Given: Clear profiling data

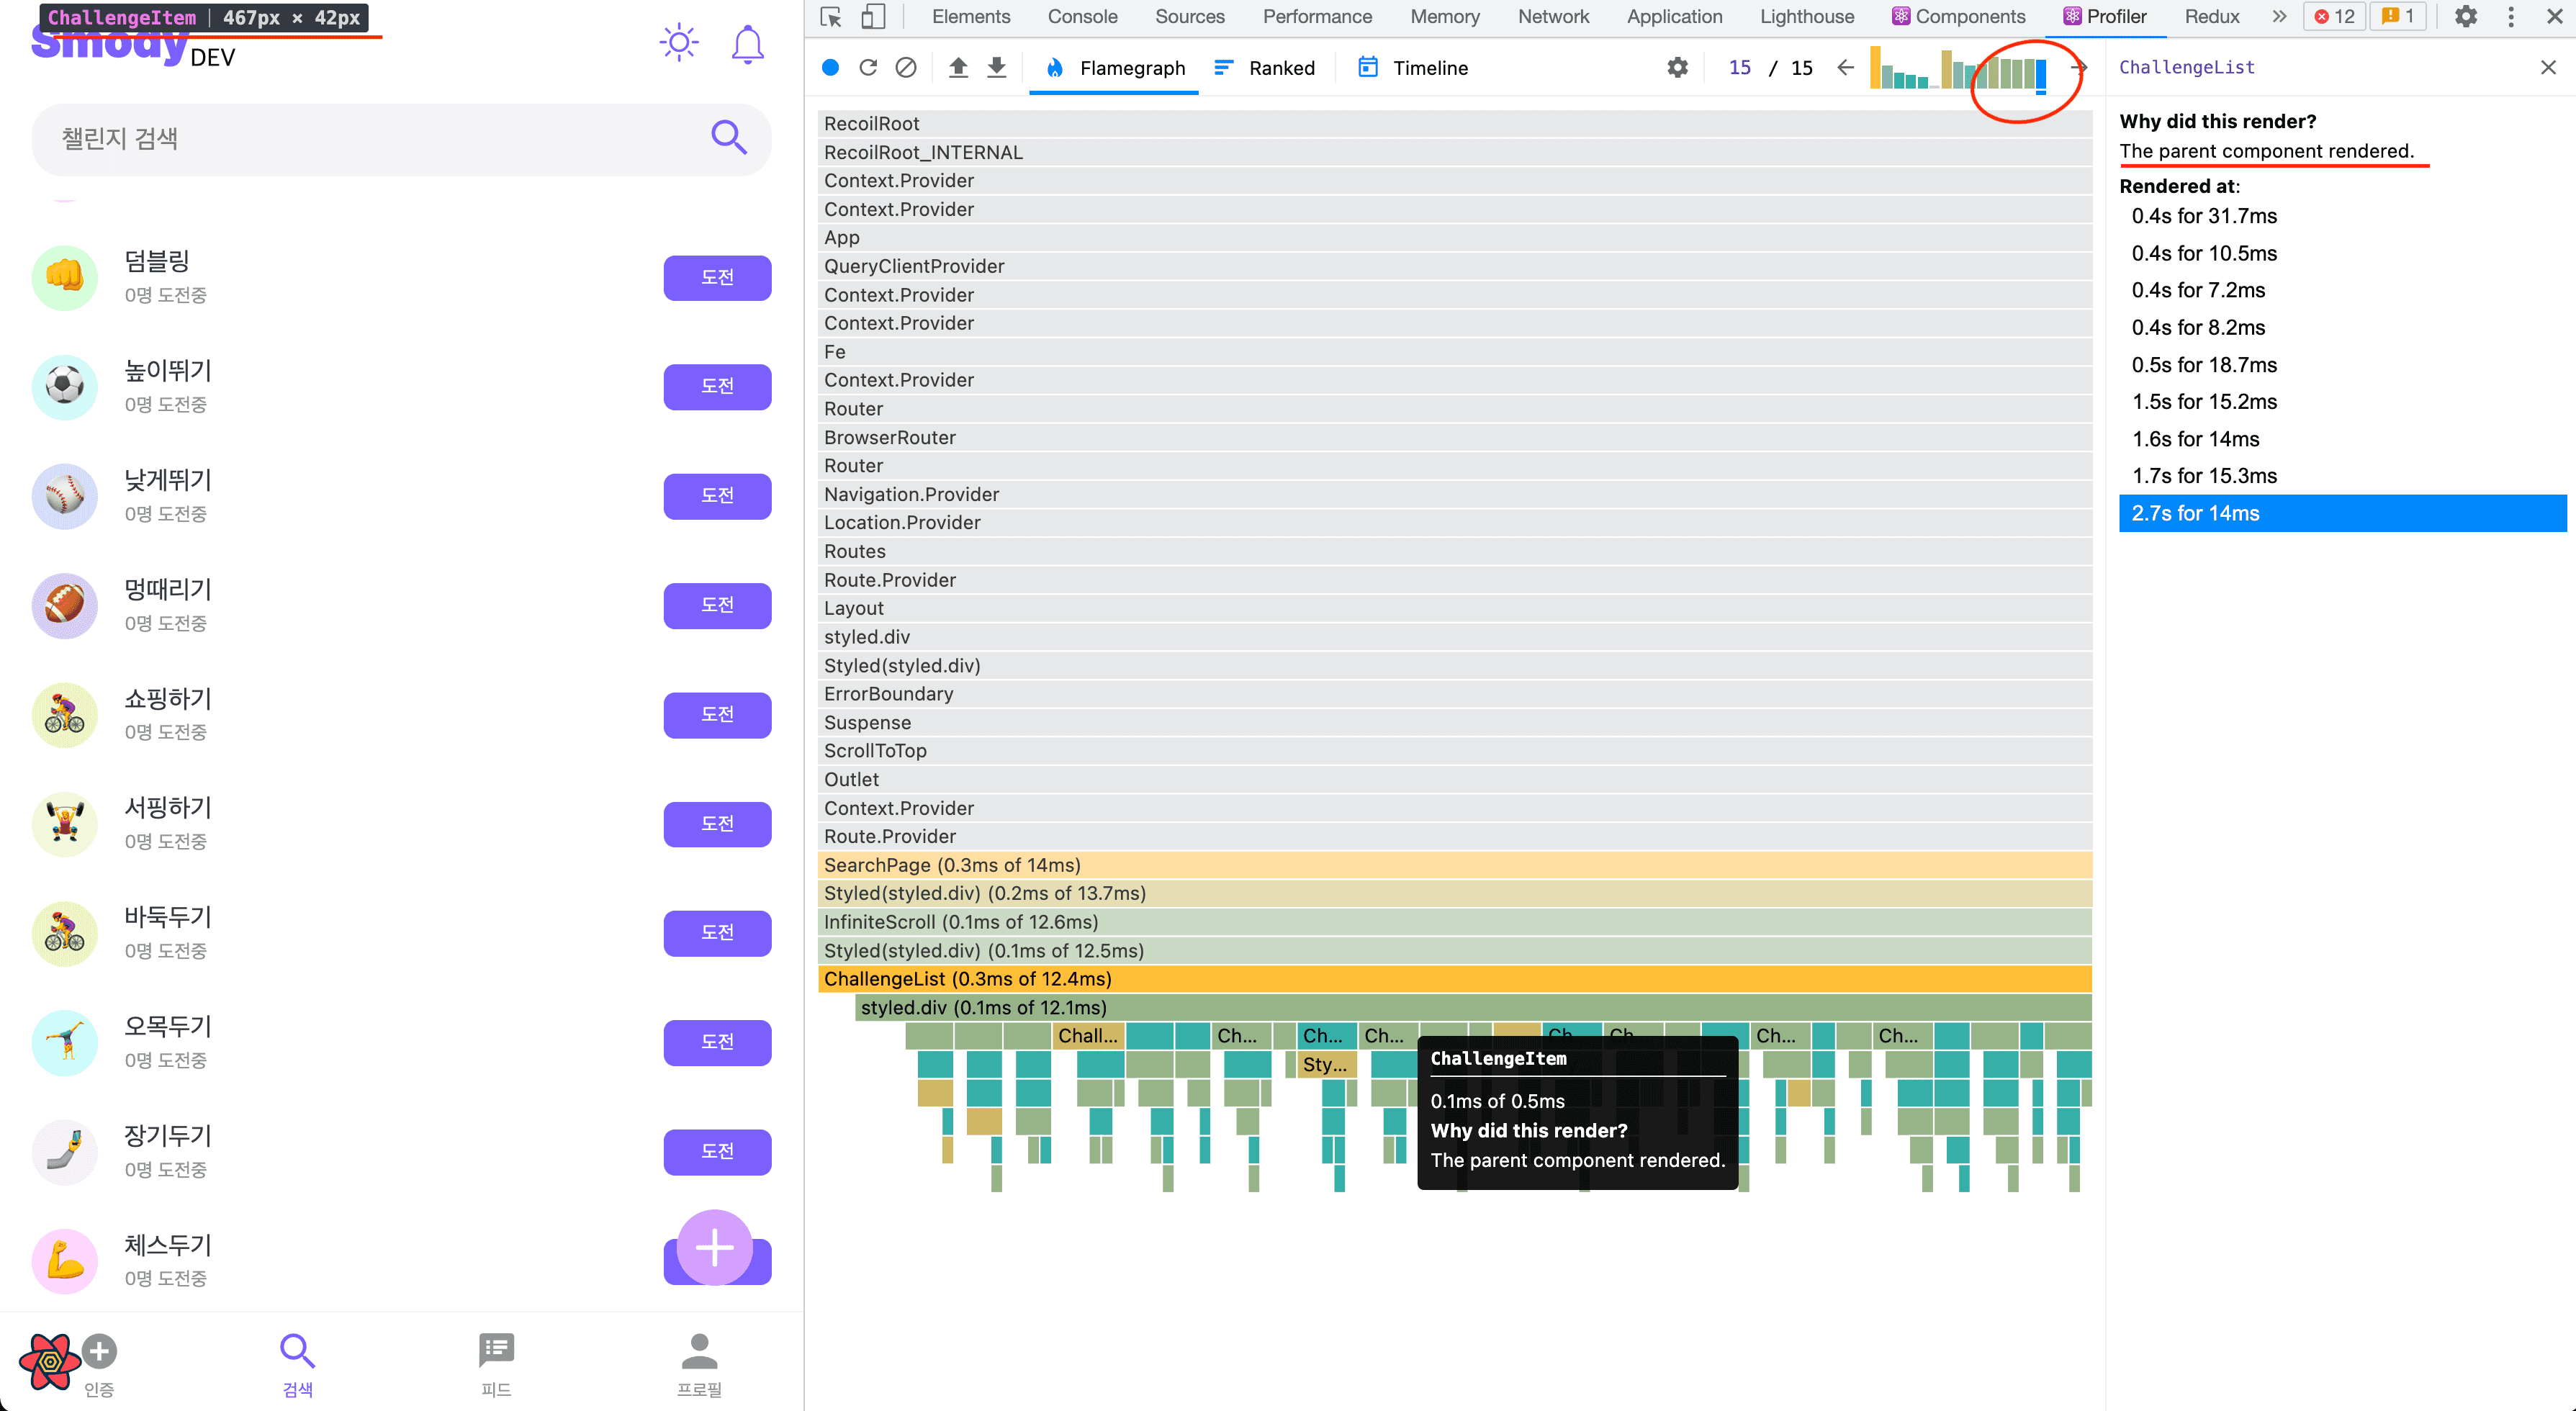Looking at the screenshot, I should pos(906,67).
